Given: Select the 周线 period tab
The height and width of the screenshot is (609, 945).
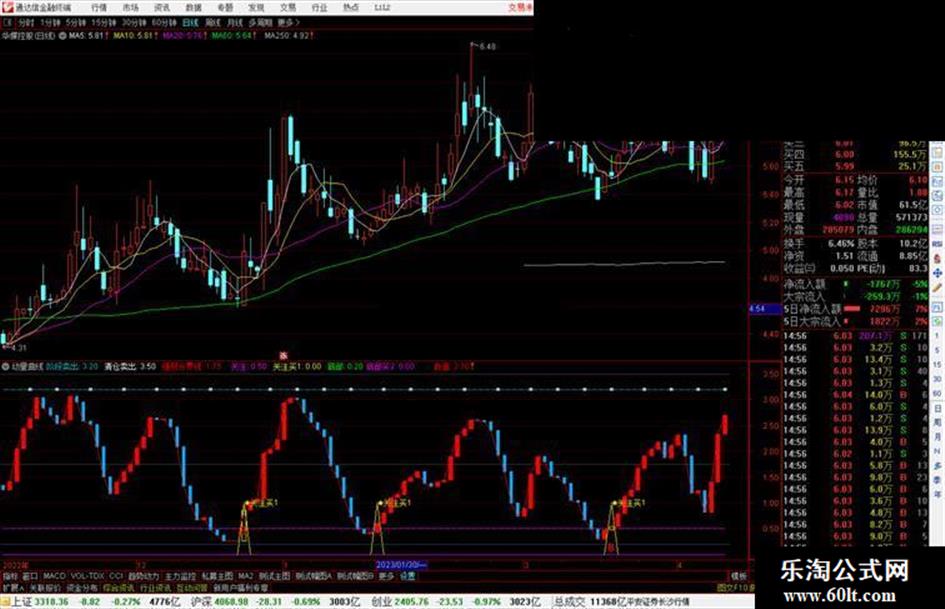Looking at the screenshot, I should pyautogui.click(x=213, y=22).
